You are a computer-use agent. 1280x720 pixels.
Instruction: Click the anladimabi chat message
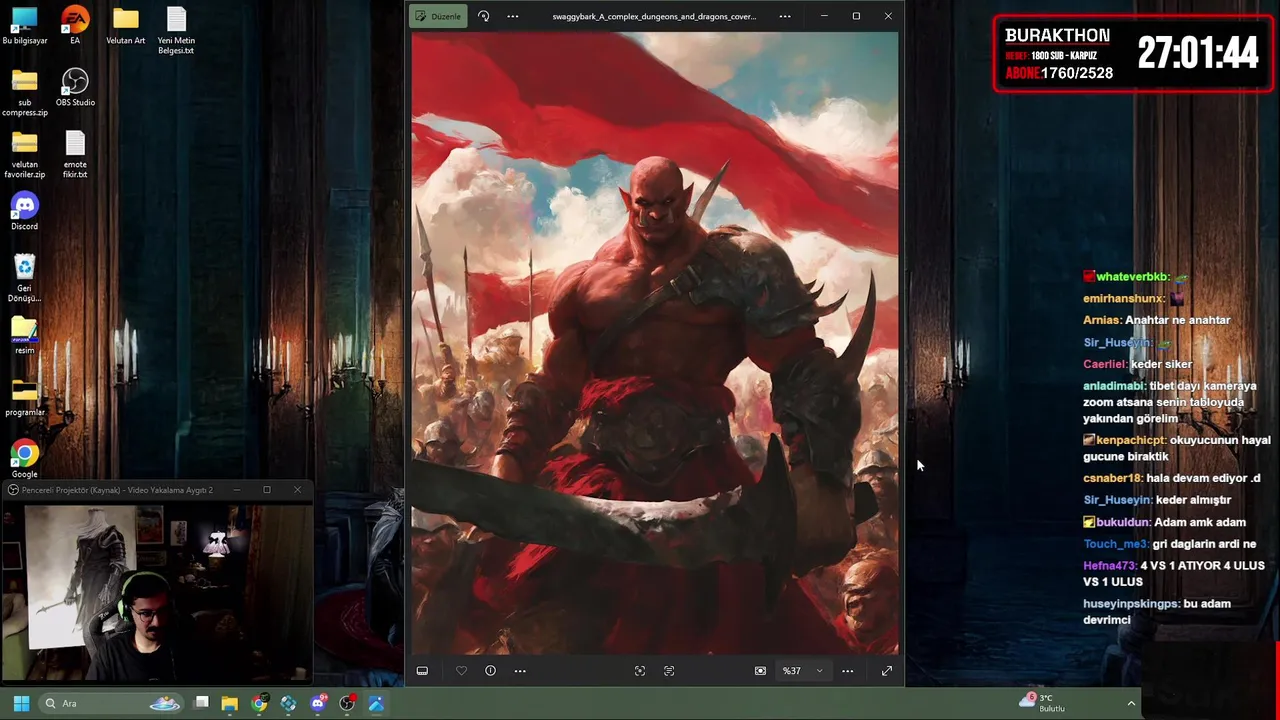tap(1170, 402)
